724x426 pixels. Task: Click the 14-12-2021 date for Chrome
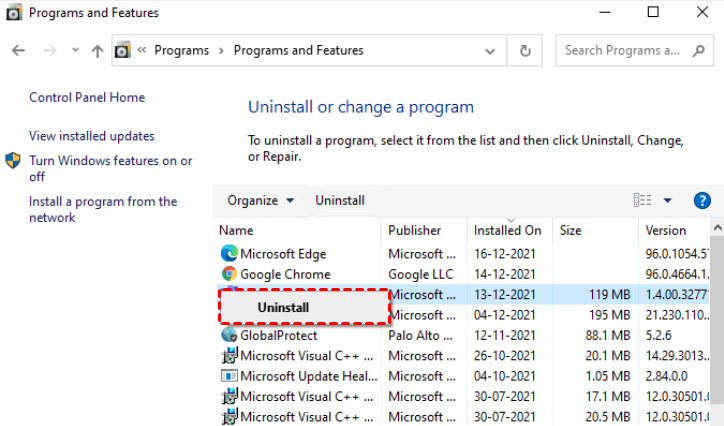pos(504,274)
